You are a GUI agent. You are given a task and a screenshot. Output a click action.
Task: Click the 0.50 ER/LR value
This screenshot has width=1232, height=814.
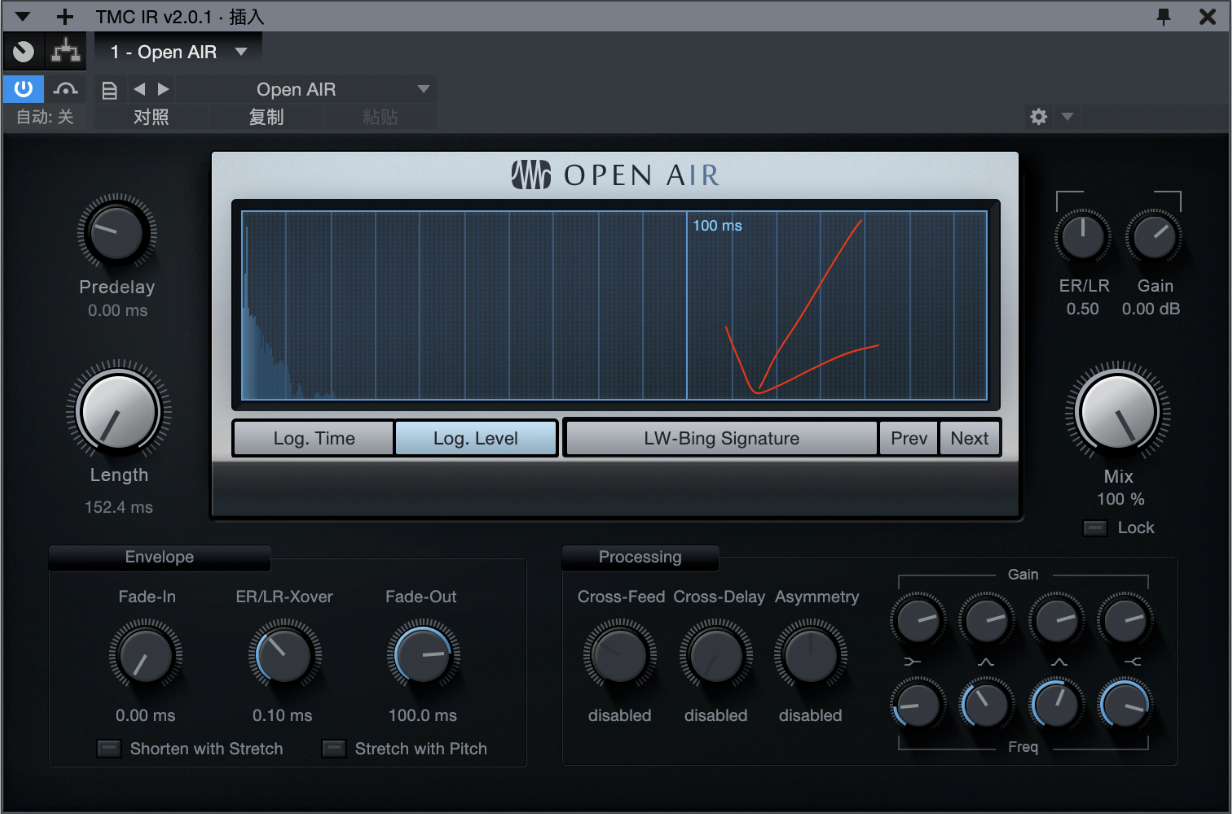(x=1082, y=309)
